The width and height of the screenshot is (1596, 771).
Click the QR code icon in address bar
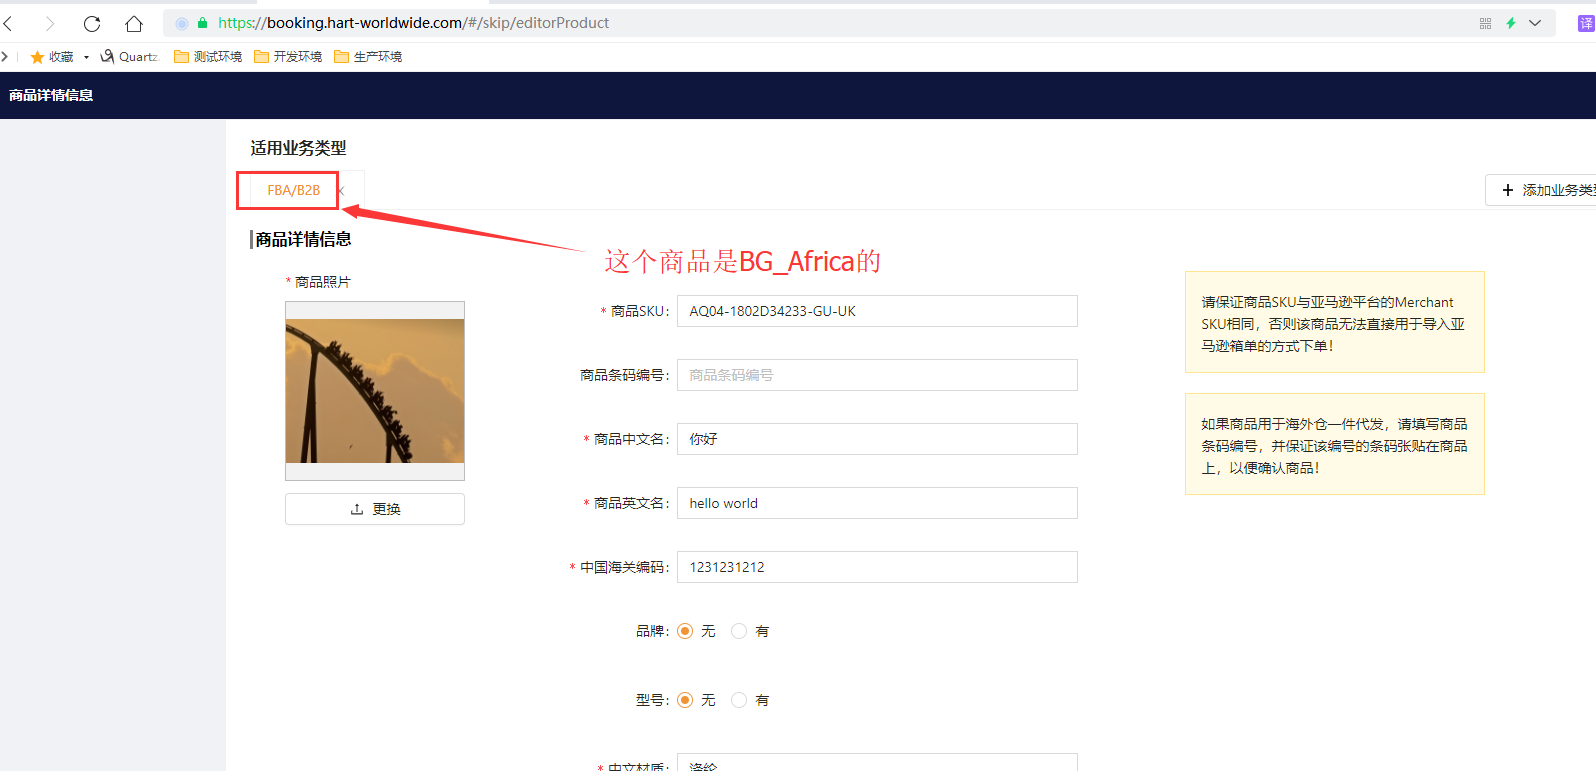[1485, 23]
